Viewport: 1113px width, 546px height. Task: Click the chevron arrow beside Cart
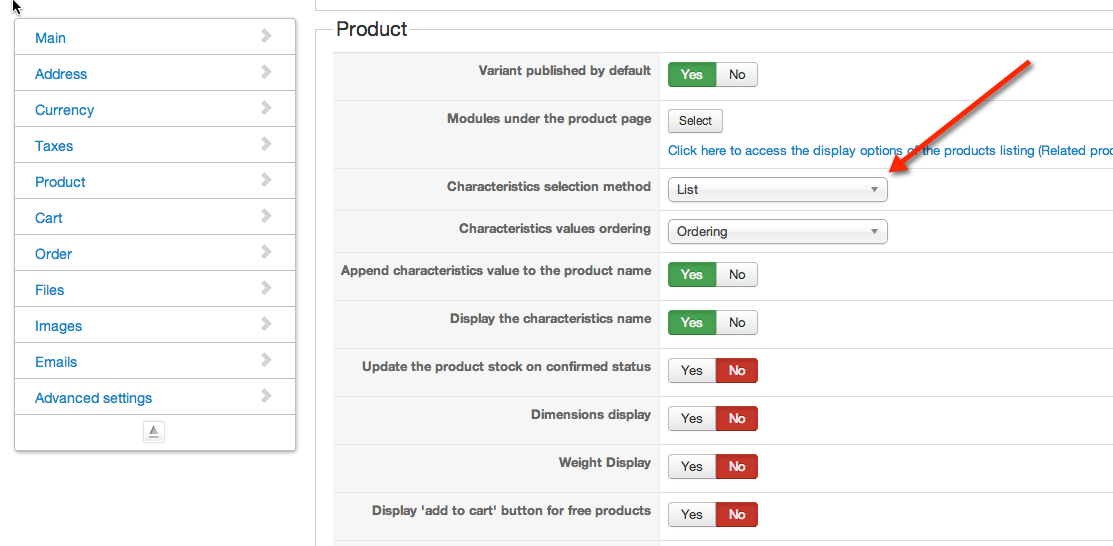(x=266, y=216)
